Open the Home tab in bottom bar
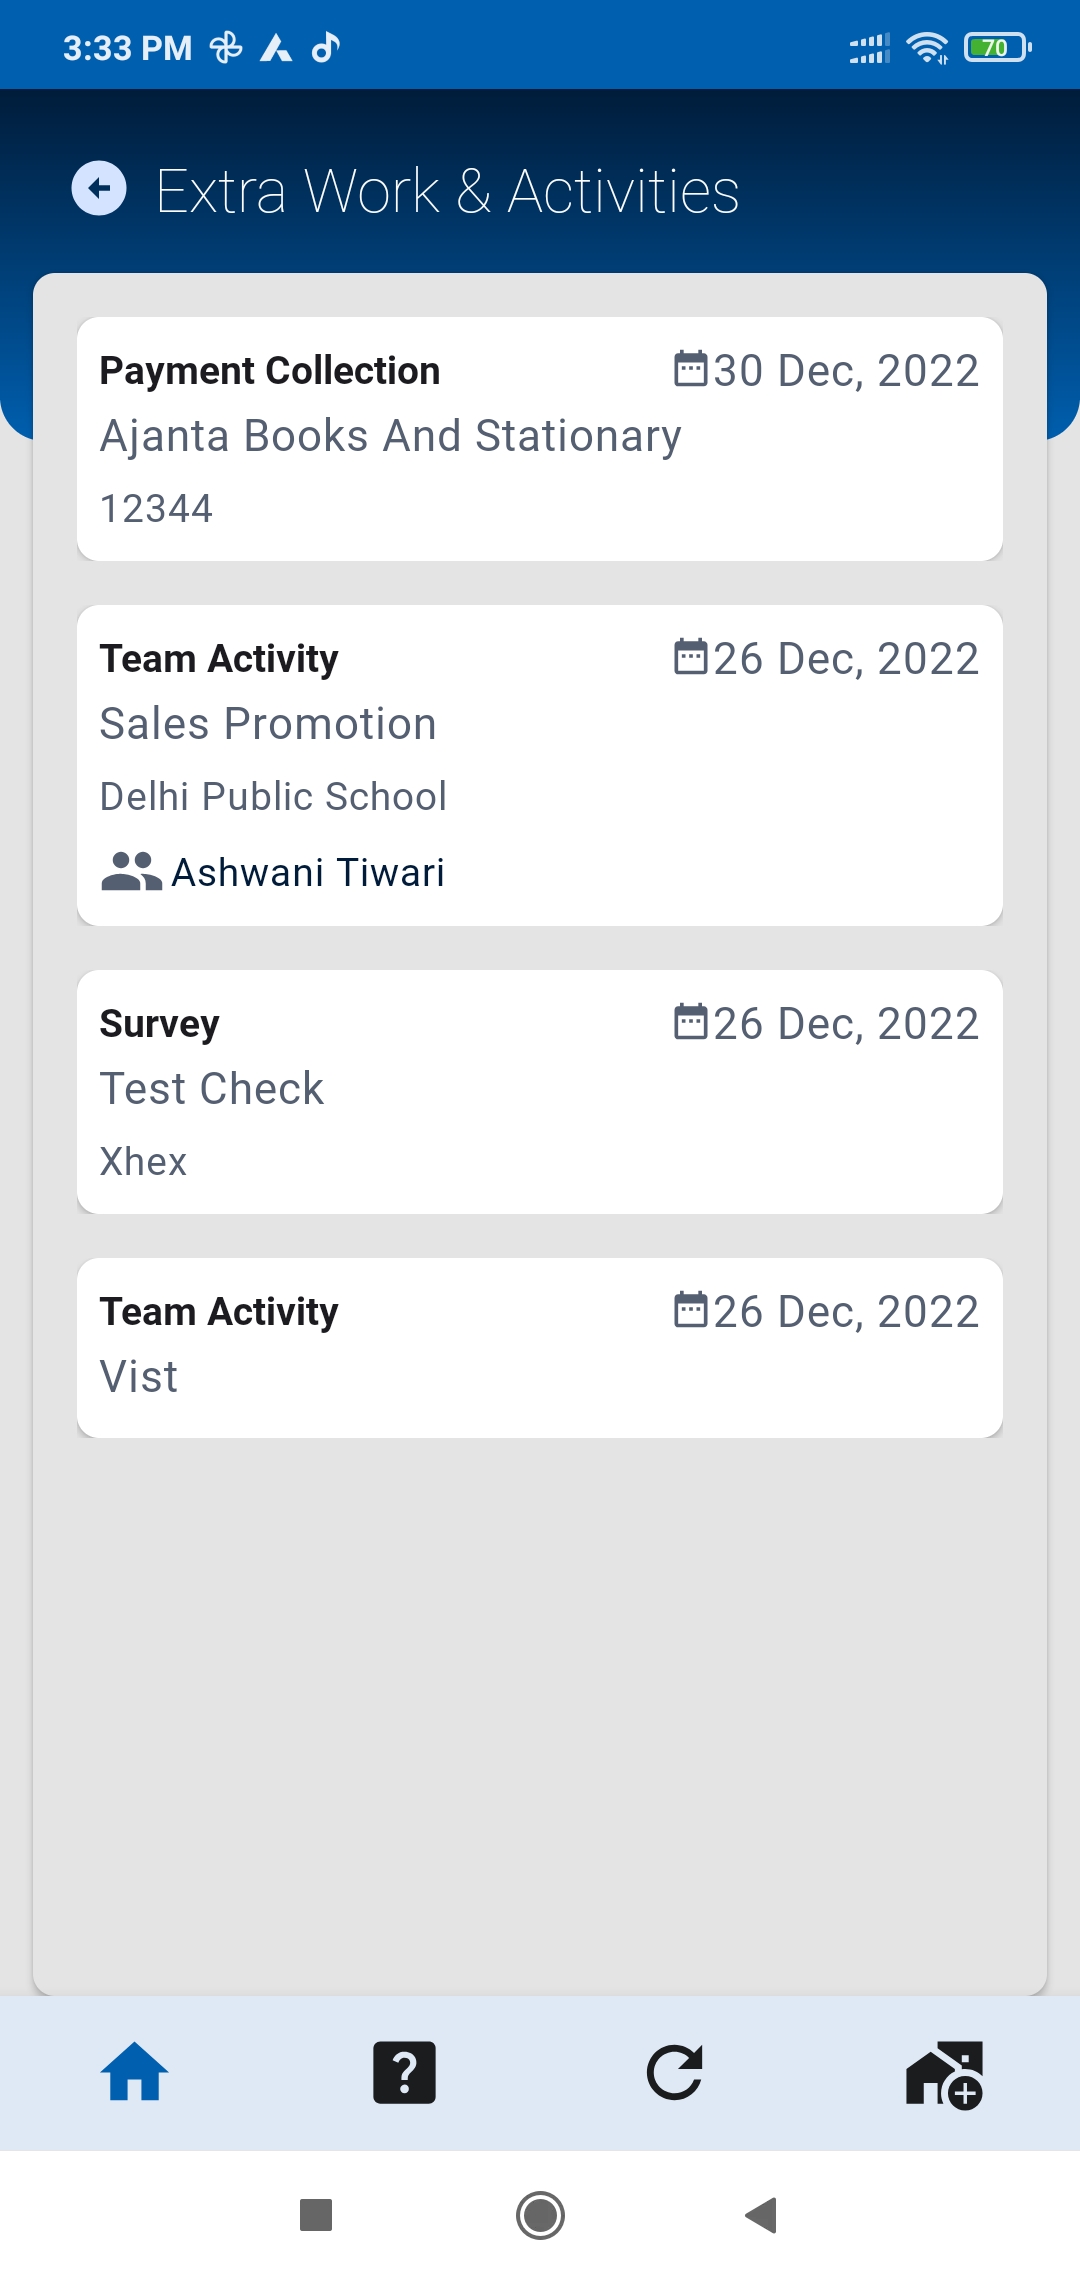 click(x=135, y=2072)
